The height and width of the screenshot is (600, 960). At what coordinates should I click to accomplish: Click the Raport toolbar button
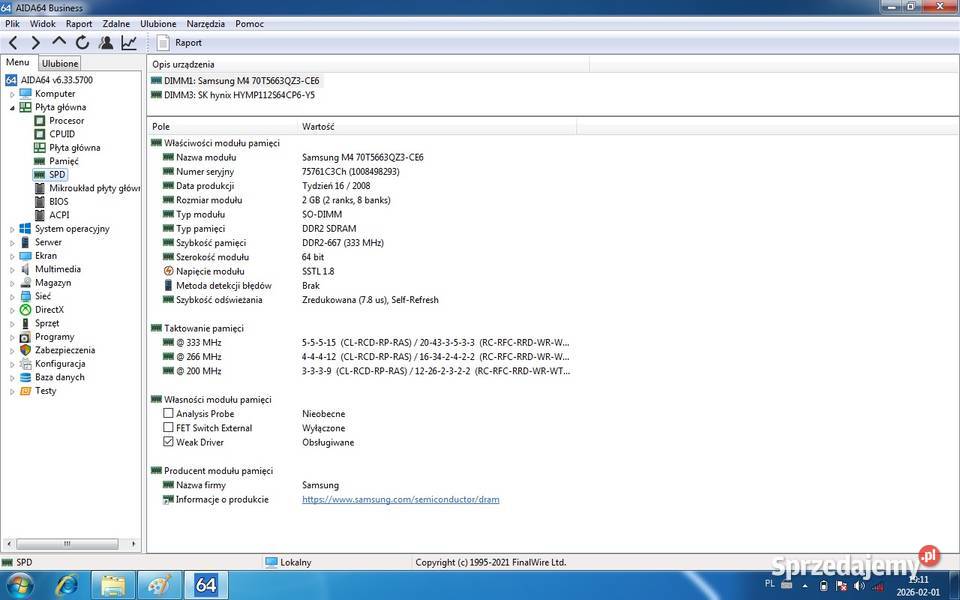tap(179, 43)
